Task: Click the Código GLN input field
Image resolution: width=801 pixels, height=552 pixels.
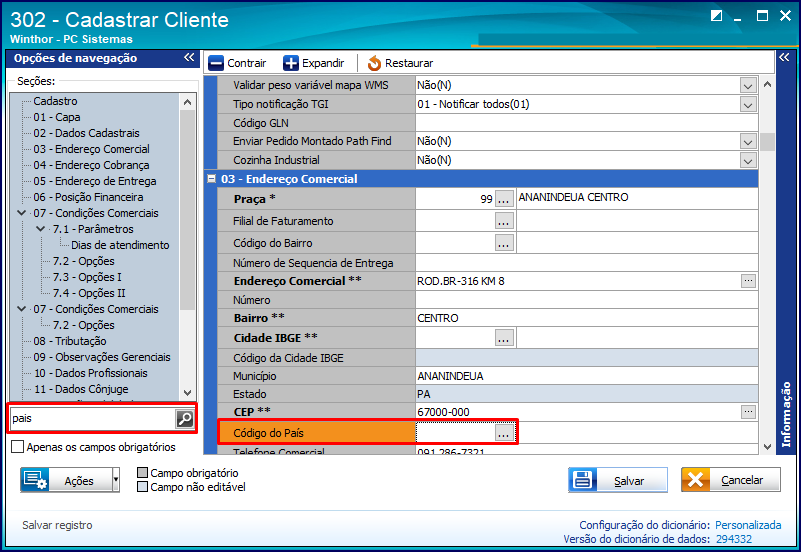Action: [x=586, y=123]
